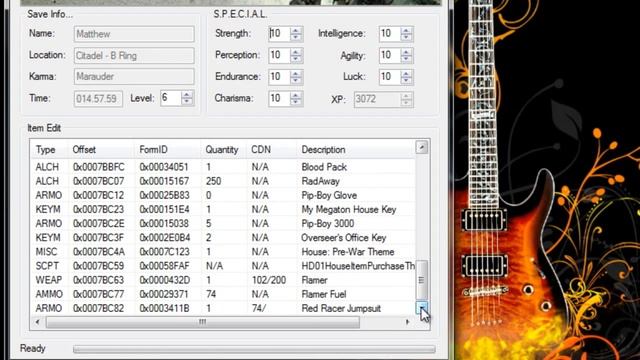Image resolution: width=640 pixels, height=360 pixels.
Task: Click the disabled XP field 3072
Action: pos(383,99)
